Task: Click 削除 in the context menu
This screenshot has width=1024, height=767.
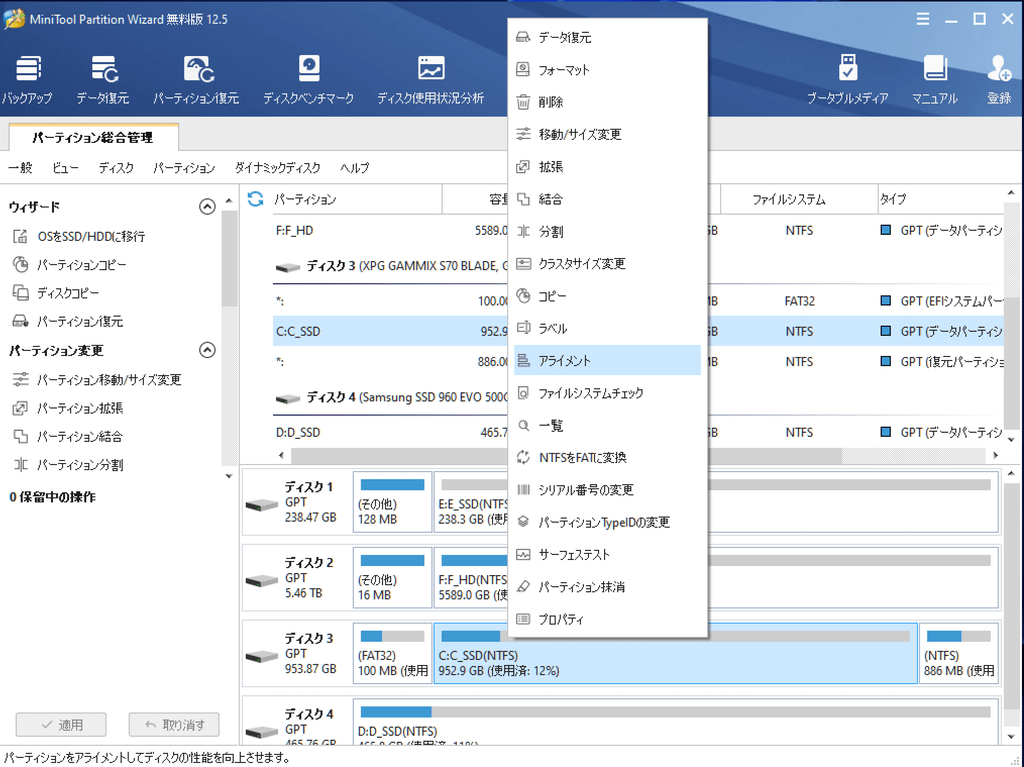Action: coord(607,102)
